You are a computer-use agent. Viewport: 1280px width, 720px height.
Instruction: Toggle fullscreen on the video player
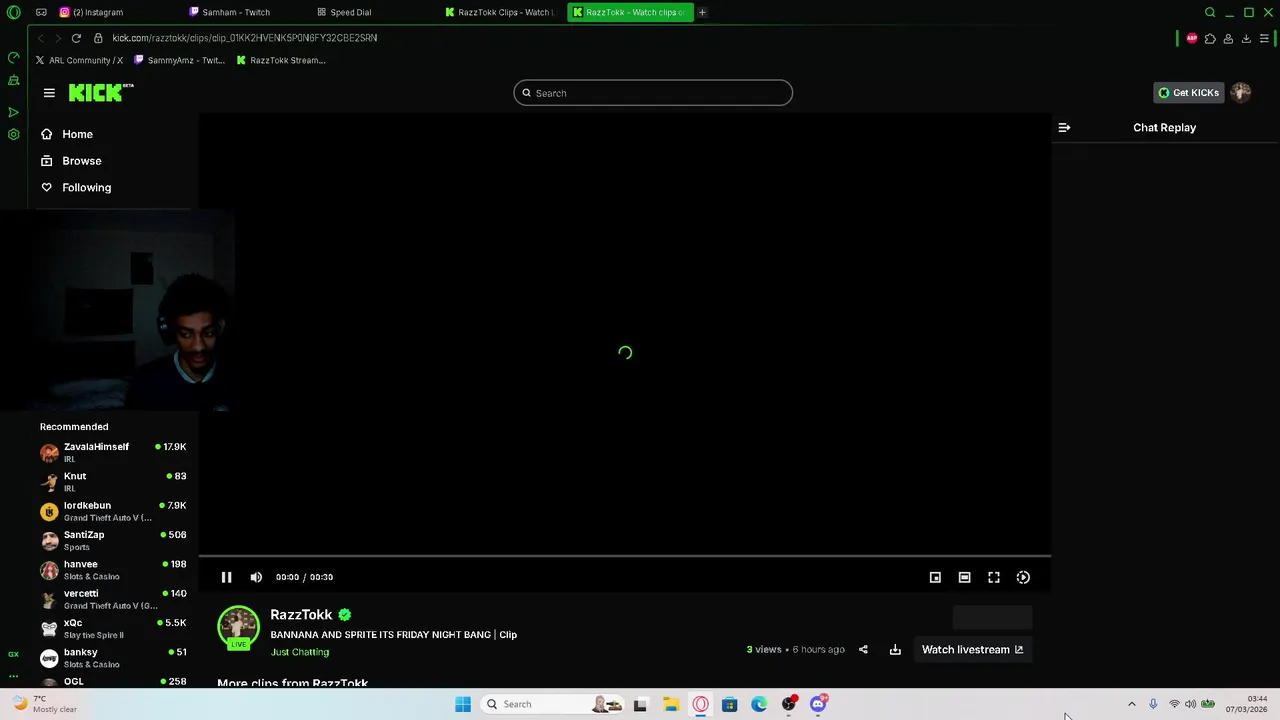[x=994, y=577]
